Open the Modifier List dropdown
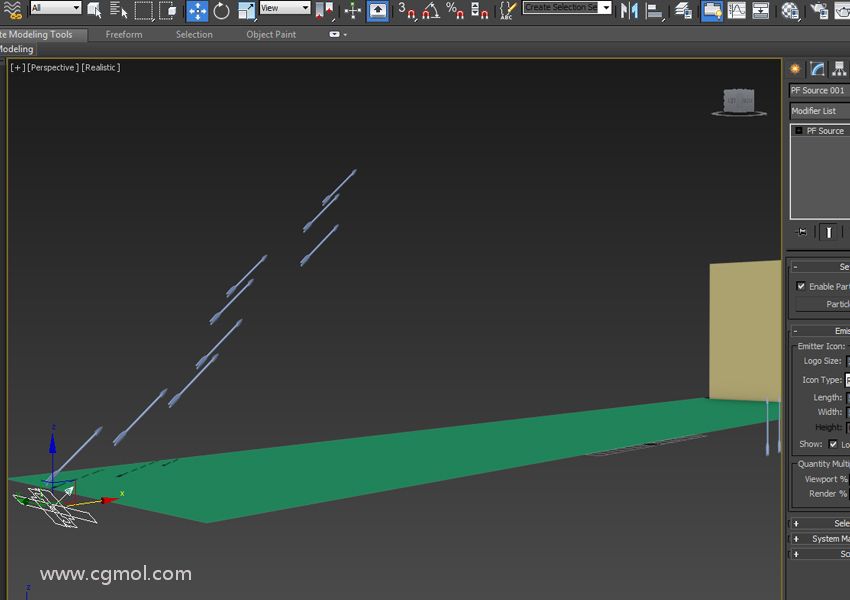The height and width of the screenshot is (600, 850). (820, 111)
